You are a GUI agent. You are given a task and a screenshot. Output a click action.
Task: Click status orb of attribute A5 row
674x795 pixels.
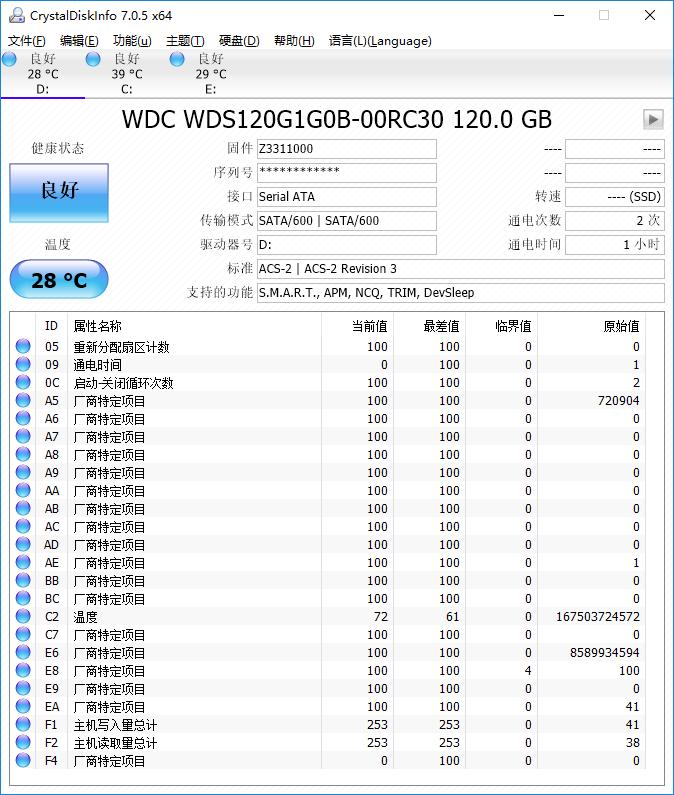pyautogui.click(x=23, y=400)
